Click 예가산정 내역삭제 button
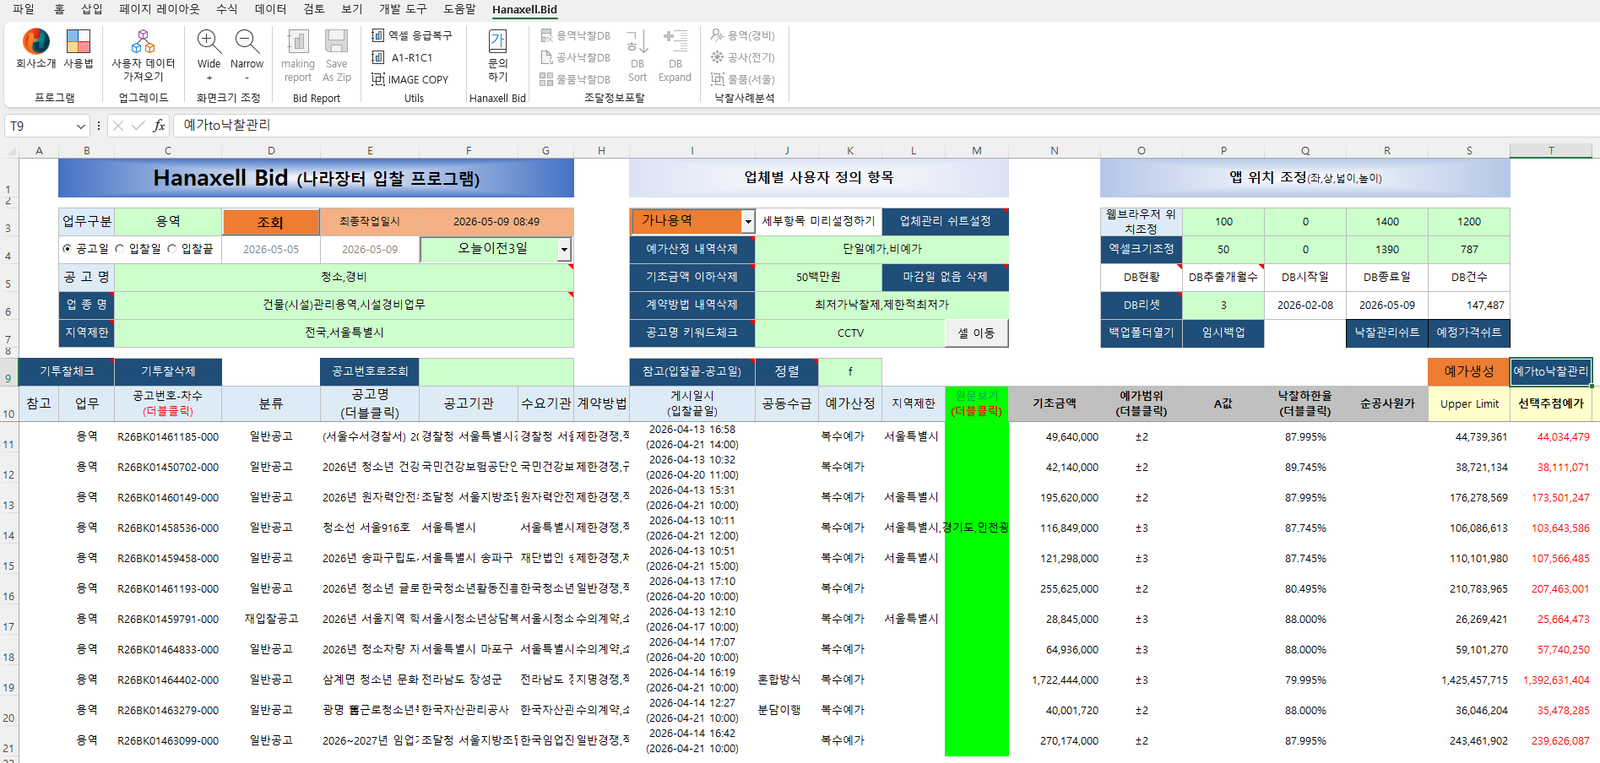 coord(692,249)
